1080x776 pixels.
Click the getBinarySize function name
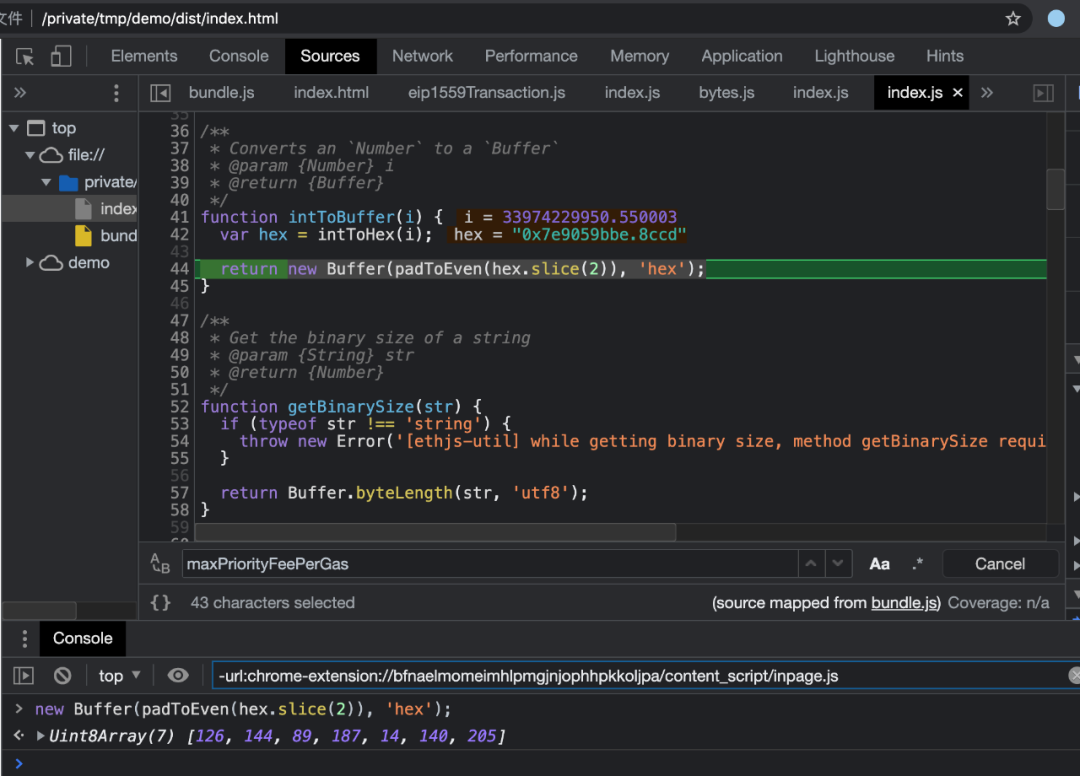coord(351,406)
